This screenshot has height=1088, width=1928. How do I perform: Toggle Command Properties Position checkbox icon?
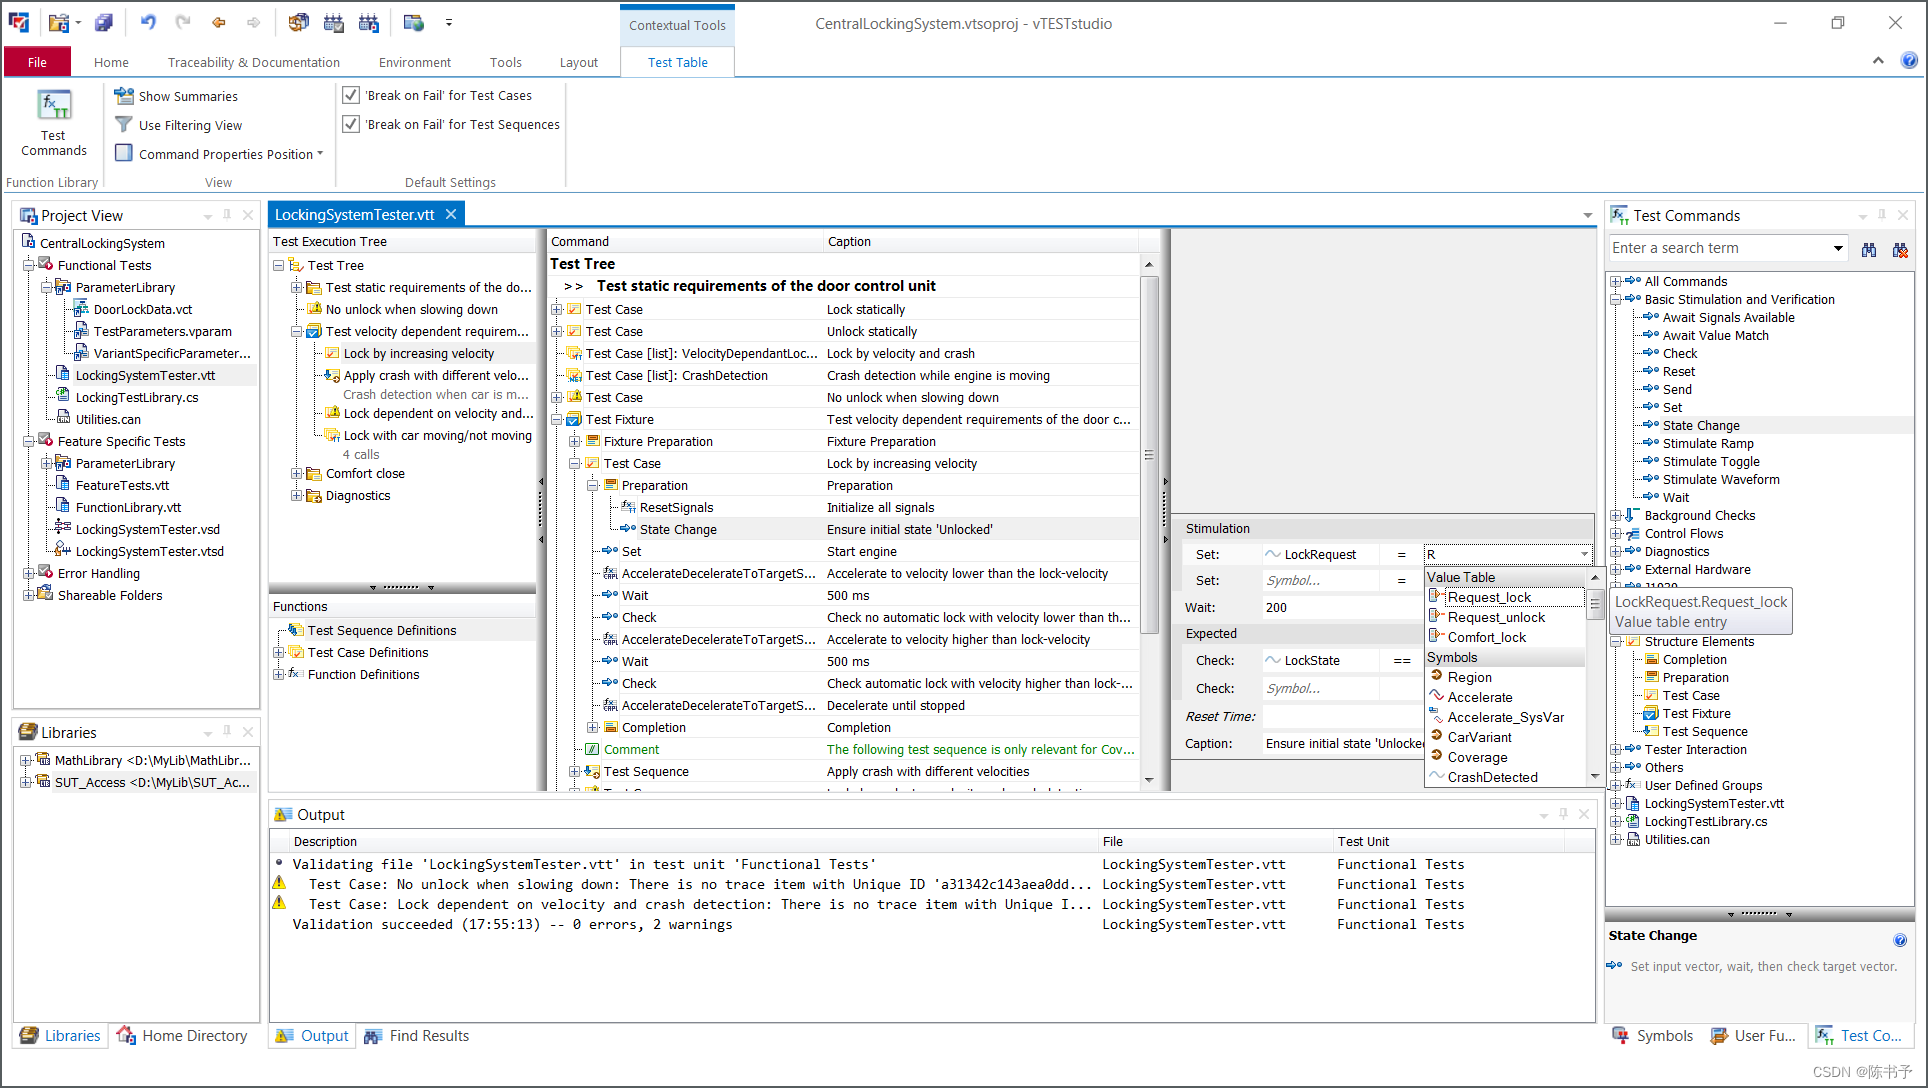point(124,153)
